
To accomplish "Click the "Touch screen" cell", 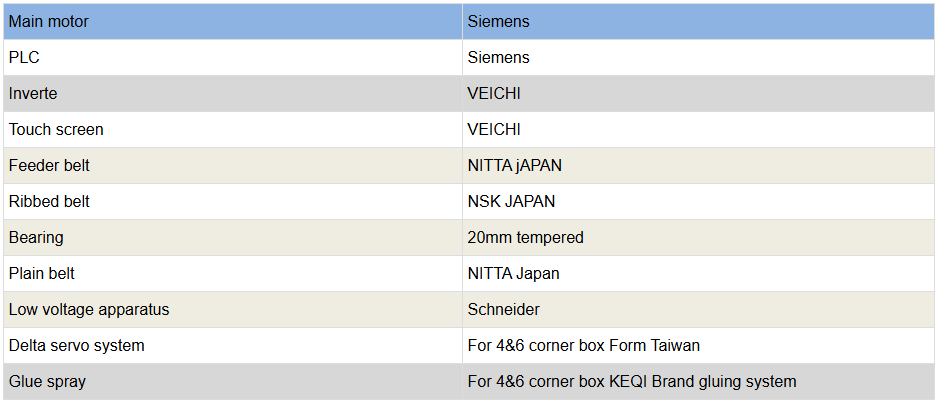I will click(x=56, y=129).
